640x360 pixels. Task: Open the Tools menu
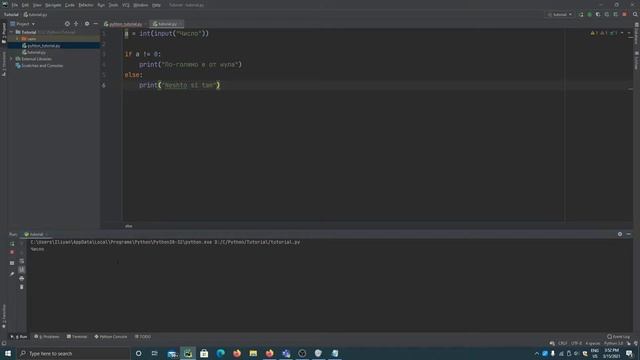[113, 5]
